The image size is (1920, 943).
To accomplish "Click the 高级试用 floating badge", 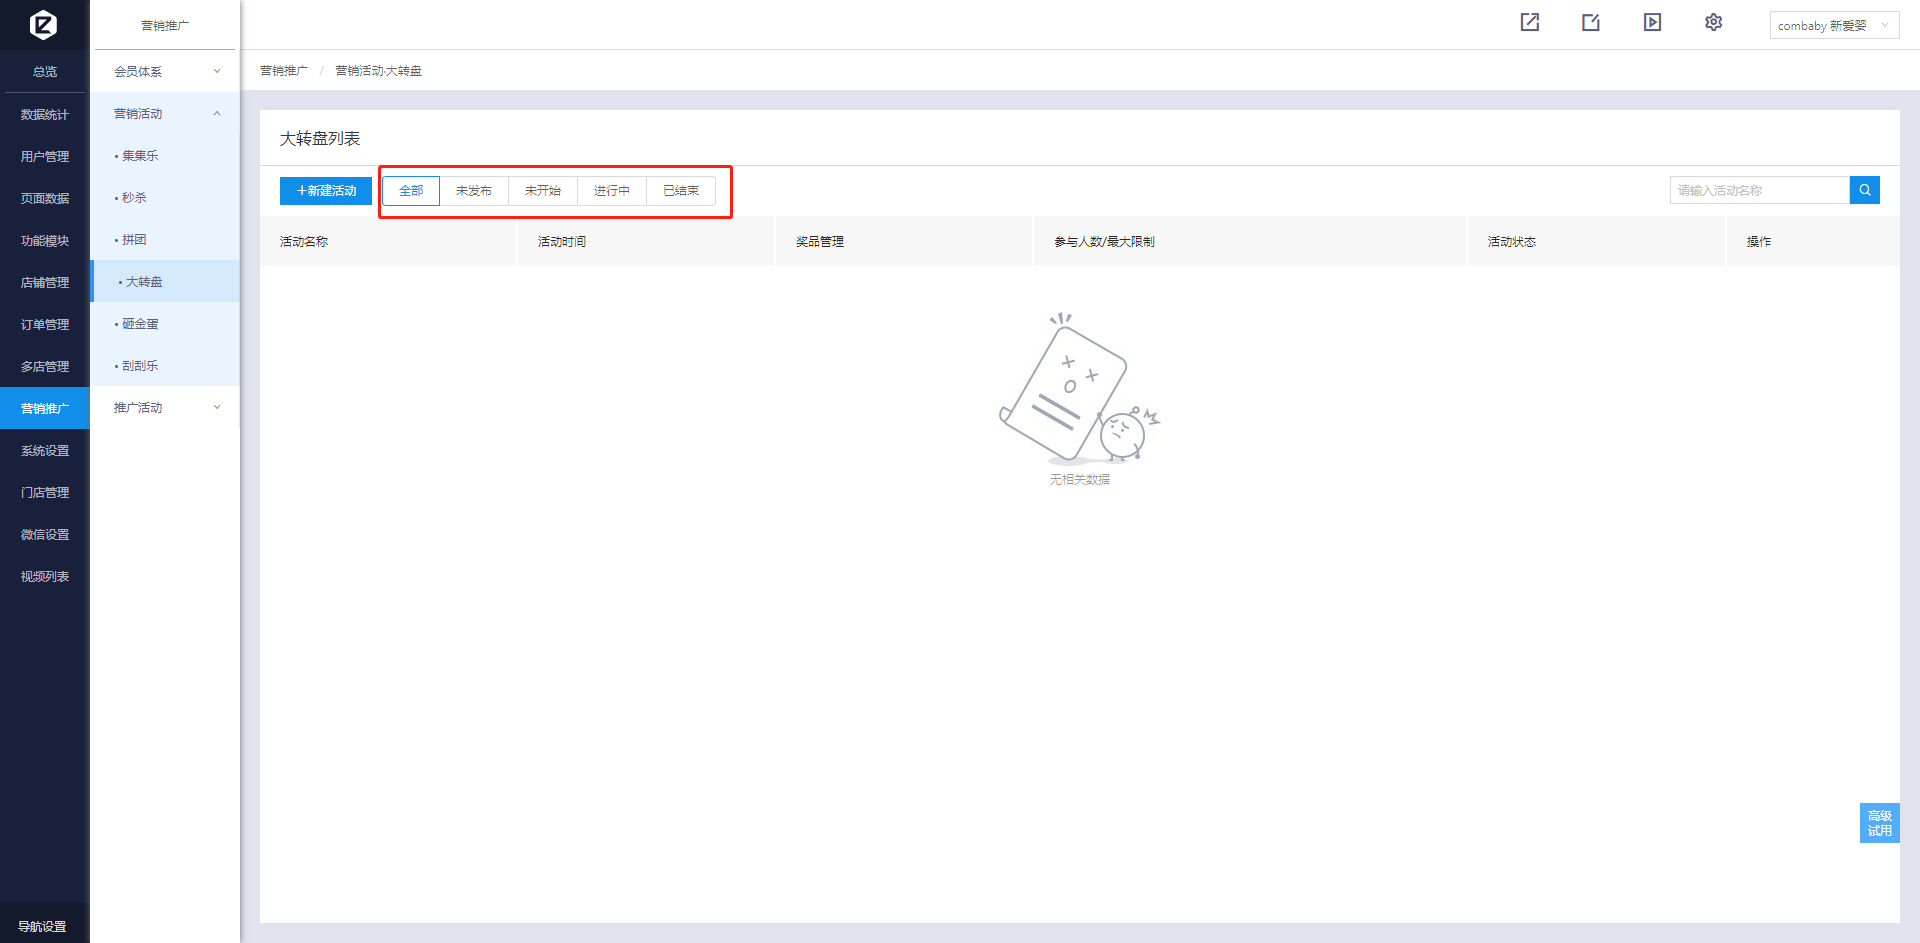I will [x=1879, y=823].
